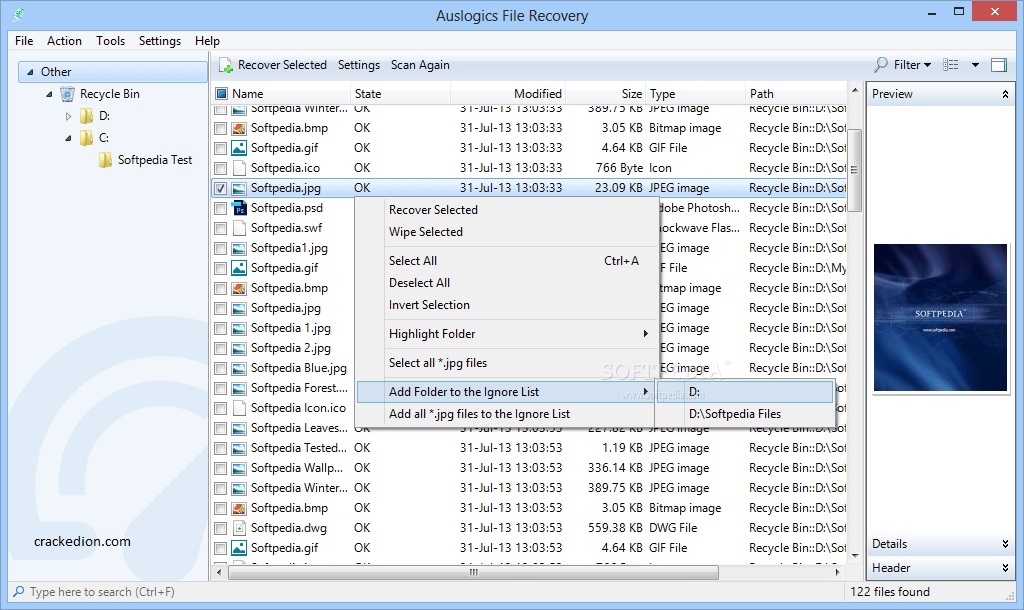Click the Softpedia Leaves image icon
1024x610 pixels.
point(240,428)
